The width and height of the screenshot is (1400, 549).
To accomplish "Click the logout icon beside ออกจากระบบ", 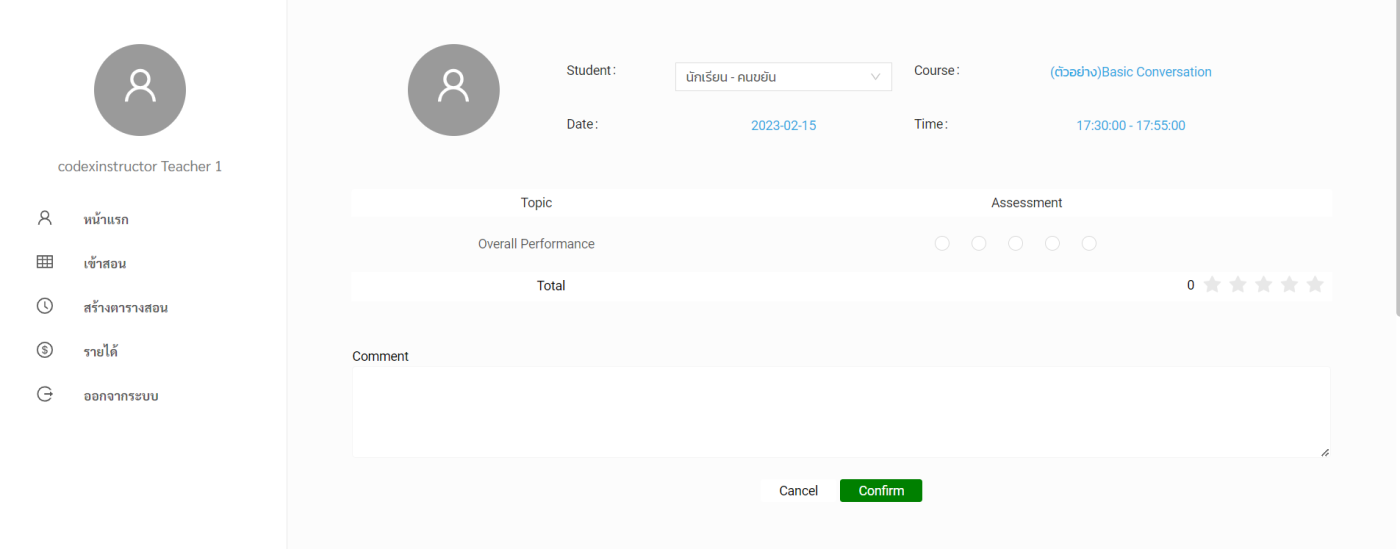I will [44, 394].
